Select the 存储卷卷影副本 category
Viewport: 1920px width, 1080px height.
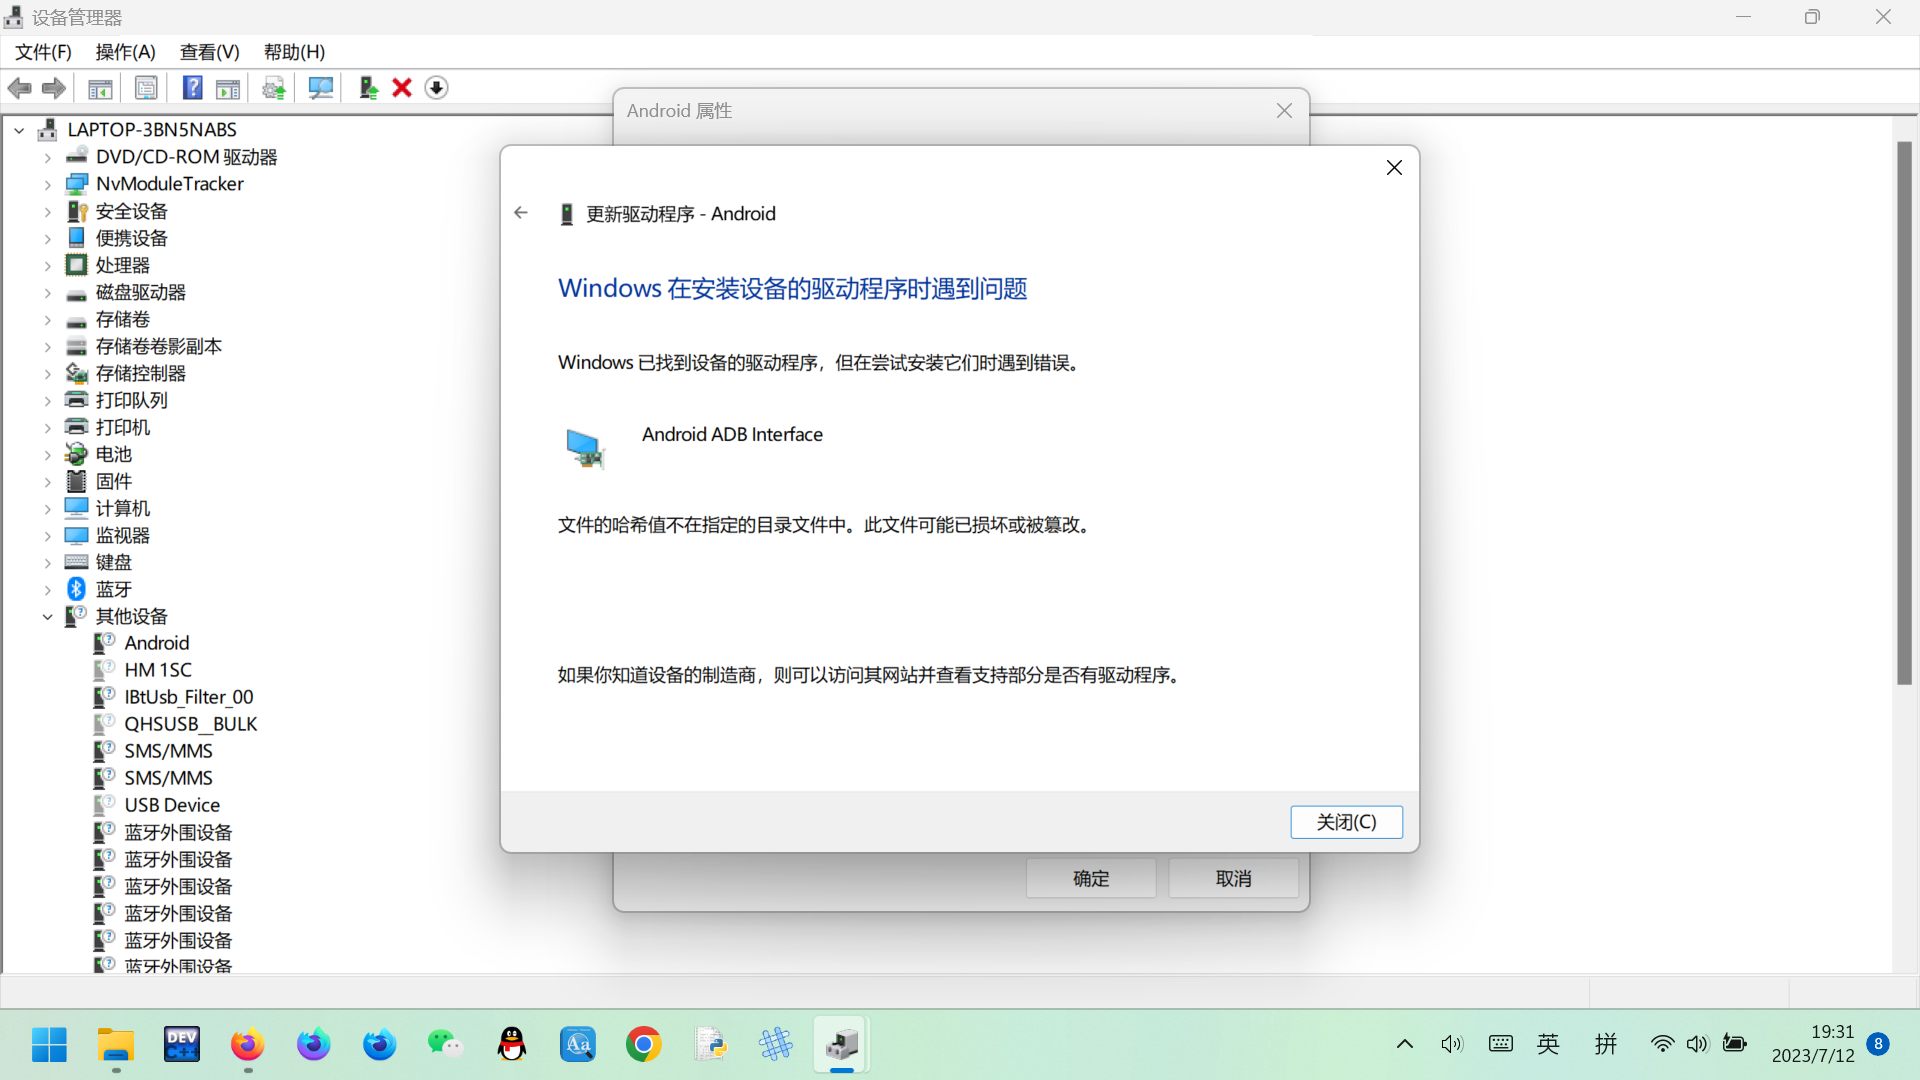(158, 346)
